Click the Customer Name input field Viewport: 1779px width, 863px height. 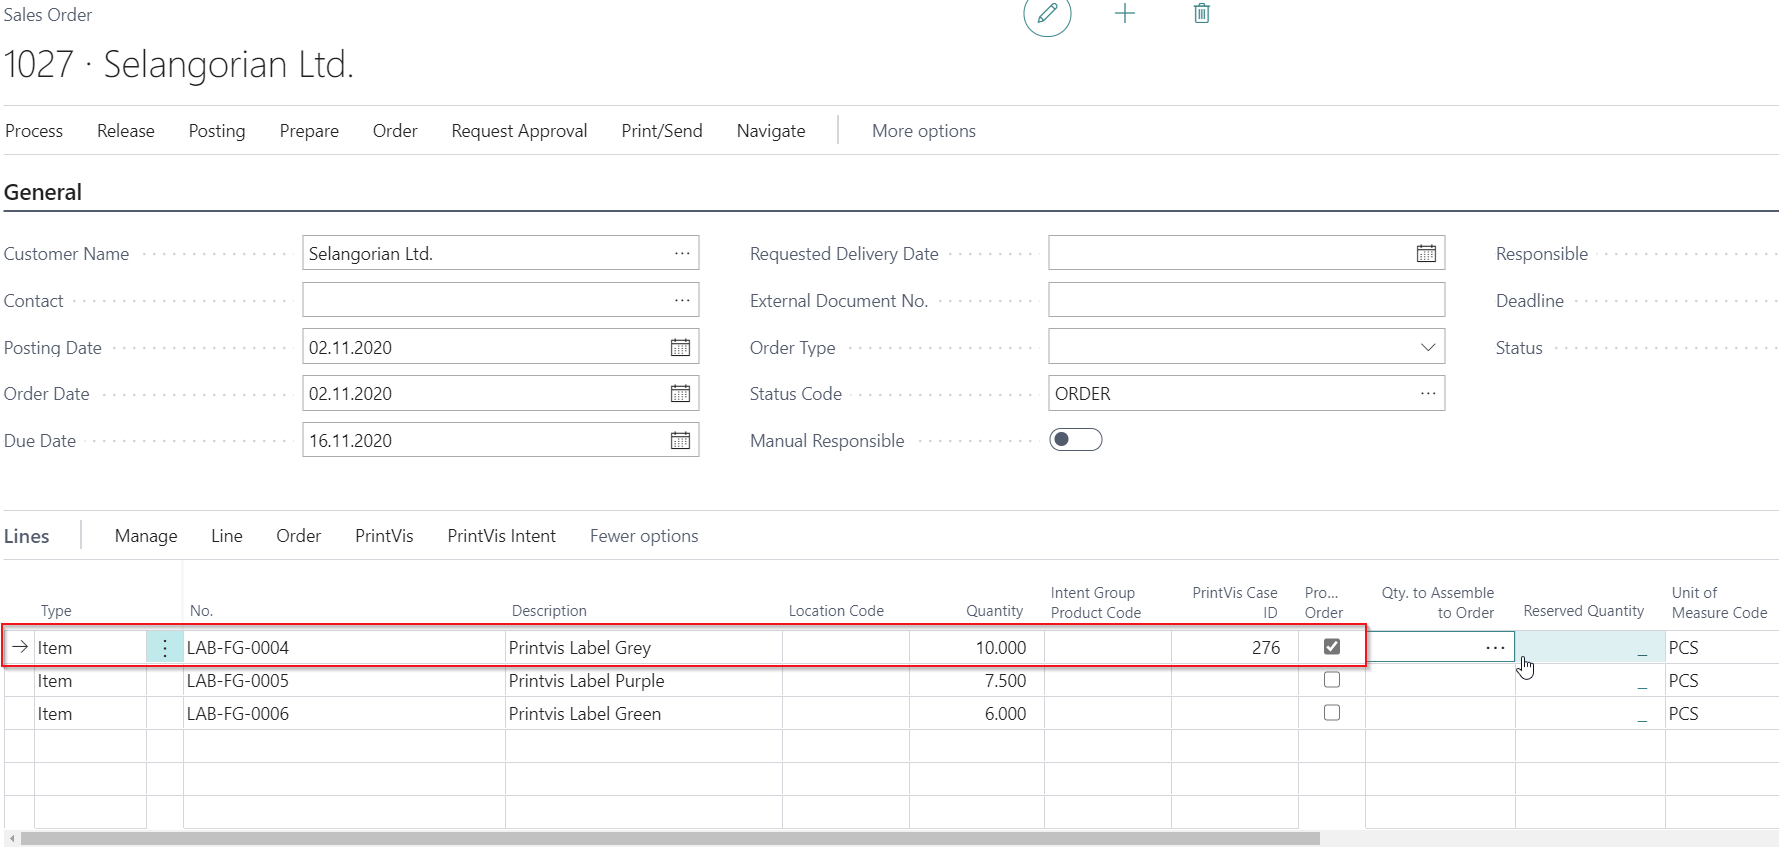point(500,253)
